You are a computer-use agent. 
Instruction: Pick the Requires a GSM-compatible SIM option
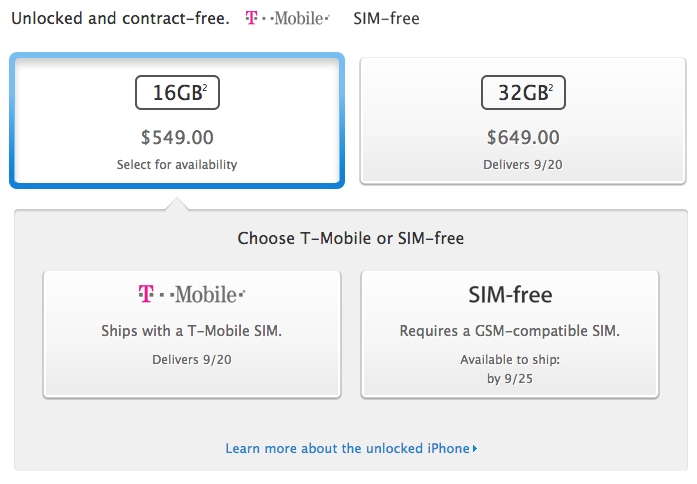pos(510,331)
